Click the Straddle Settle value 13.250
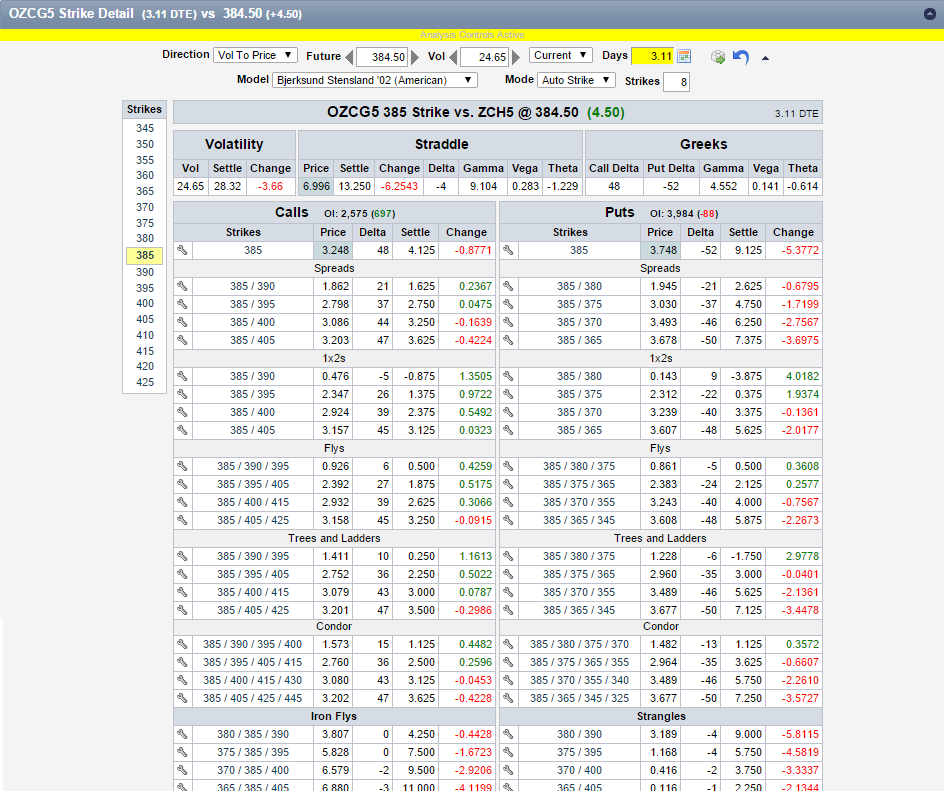 [x=355, y=187]
